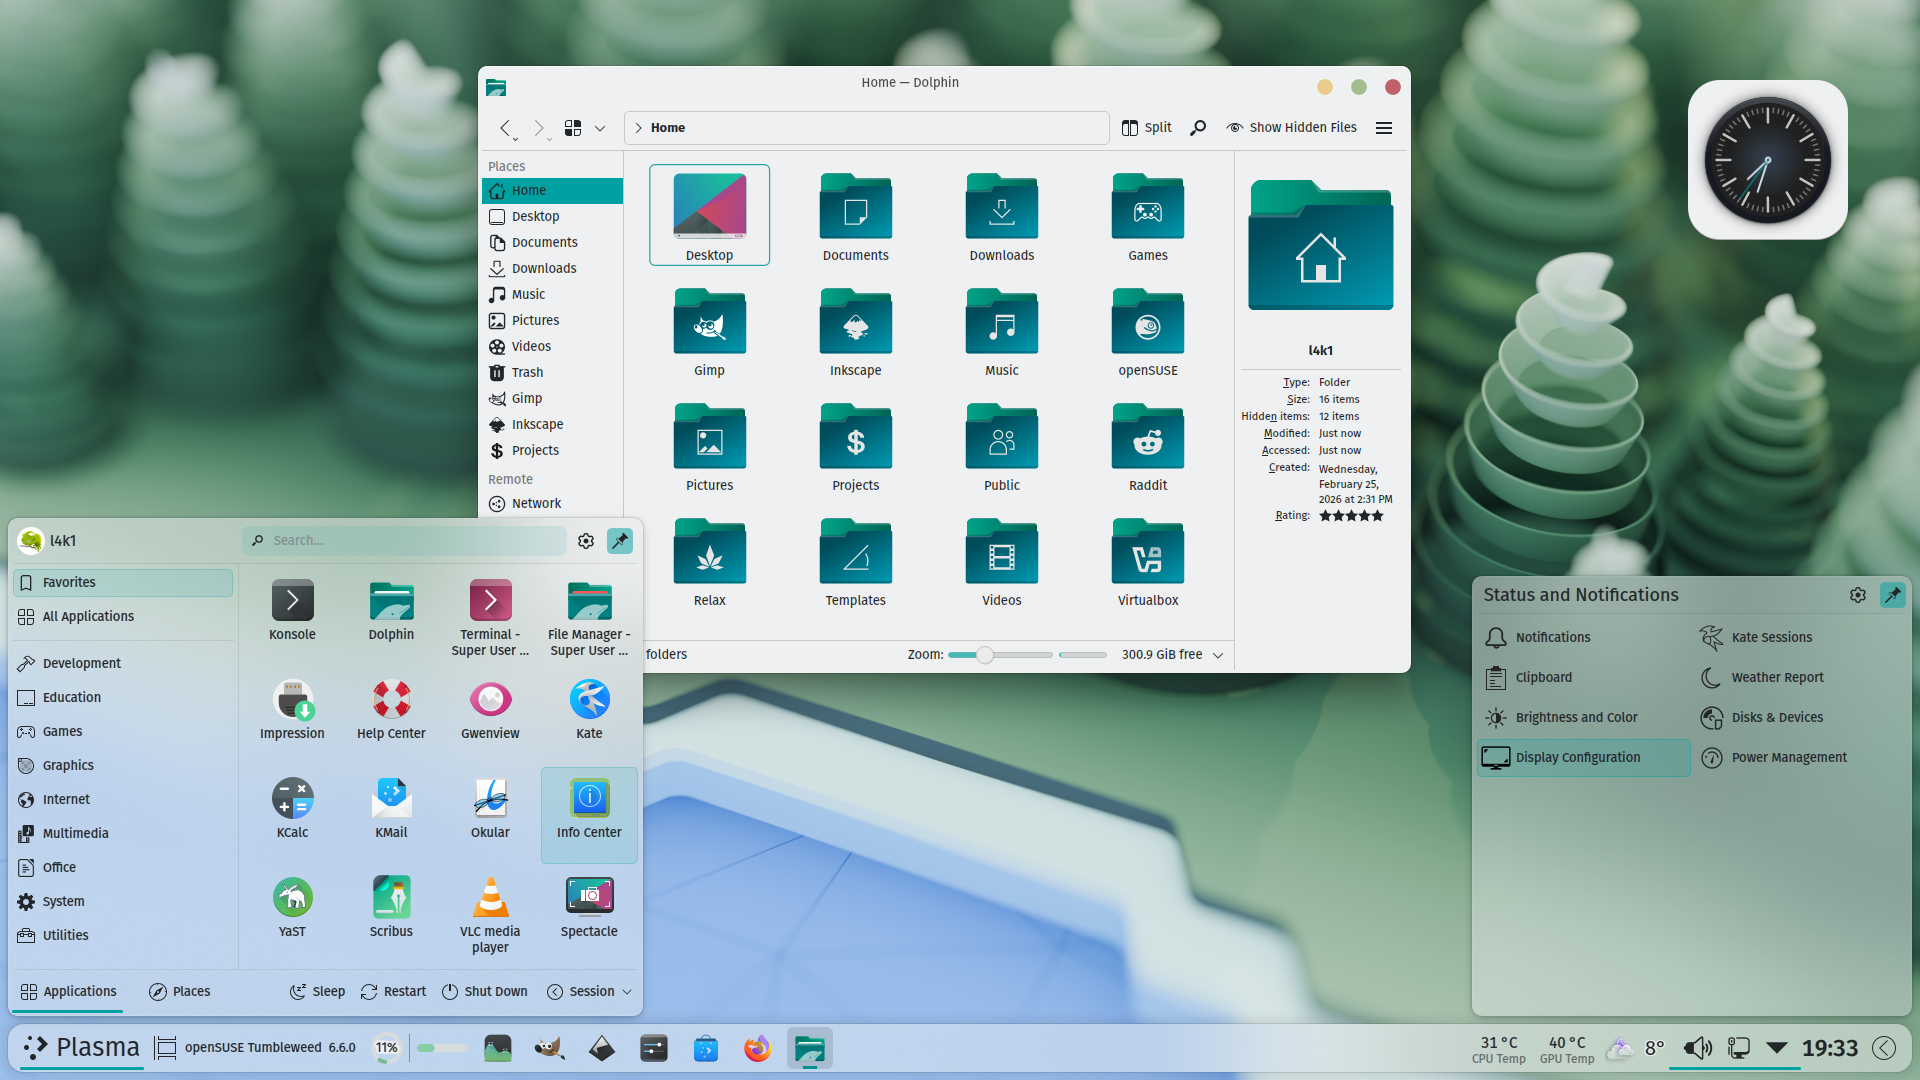This screenshot has width=1920, height=1080.
Task: Toggle the launcher menu pin button
Action: pyautogui.click(x=620, y=541)
